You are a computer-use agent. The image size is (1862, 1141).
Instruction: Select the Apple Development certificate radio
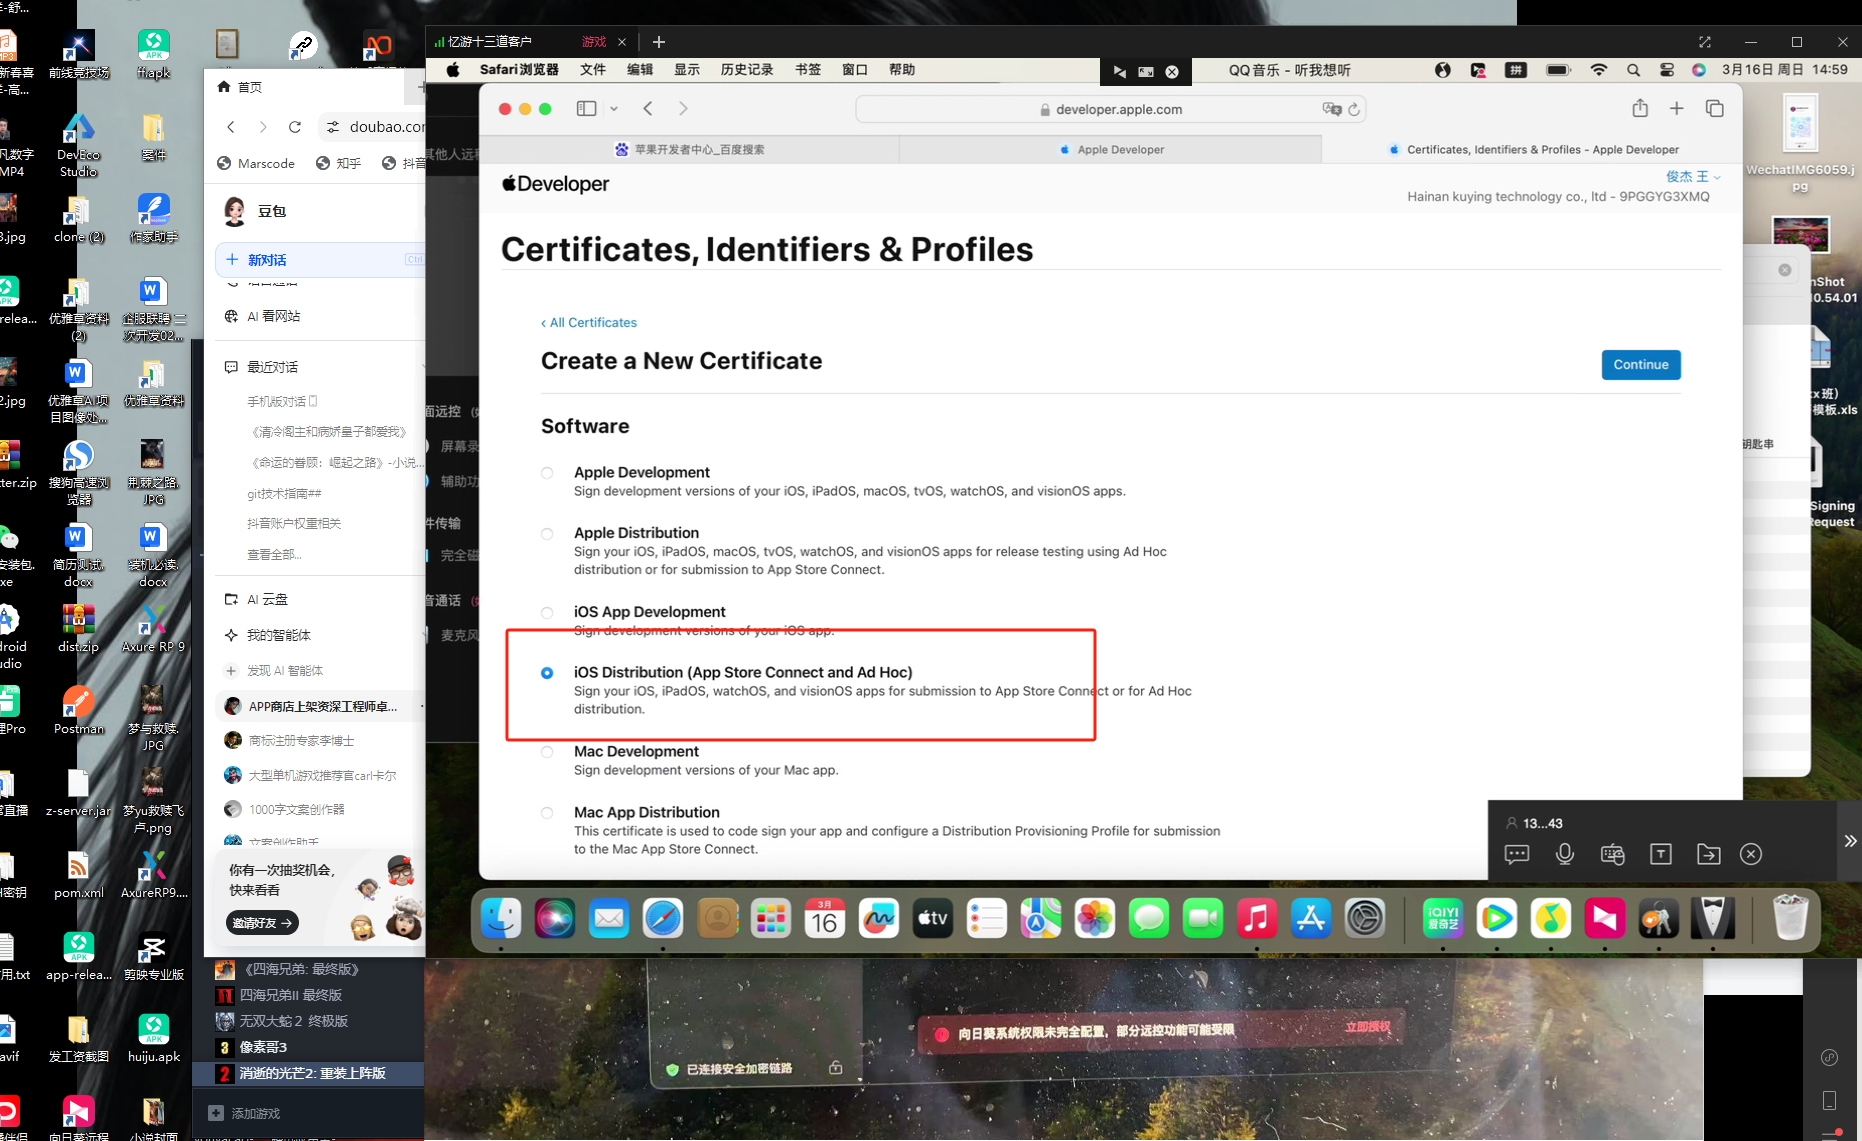click(x=547, y=473)
